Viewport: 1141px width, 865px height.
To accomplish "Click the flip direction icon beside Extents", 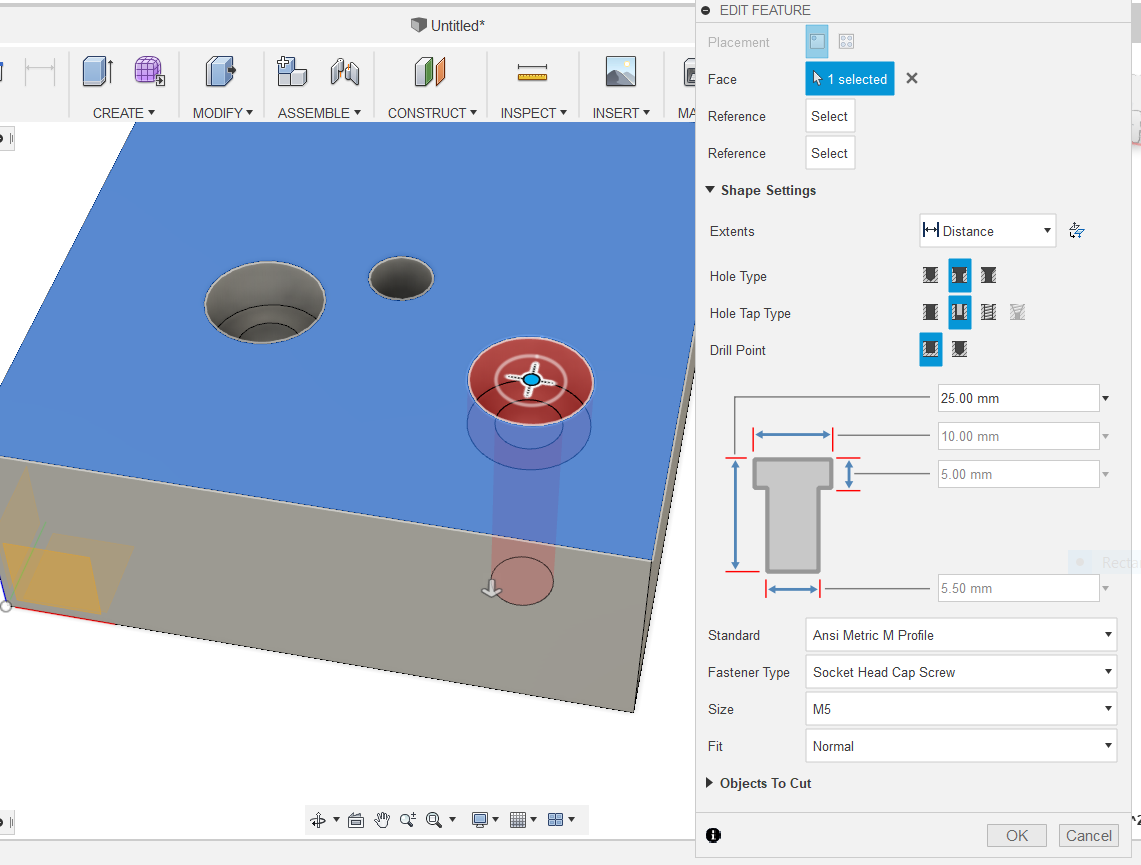I will pyautogui.click(x=1077, y=231).
